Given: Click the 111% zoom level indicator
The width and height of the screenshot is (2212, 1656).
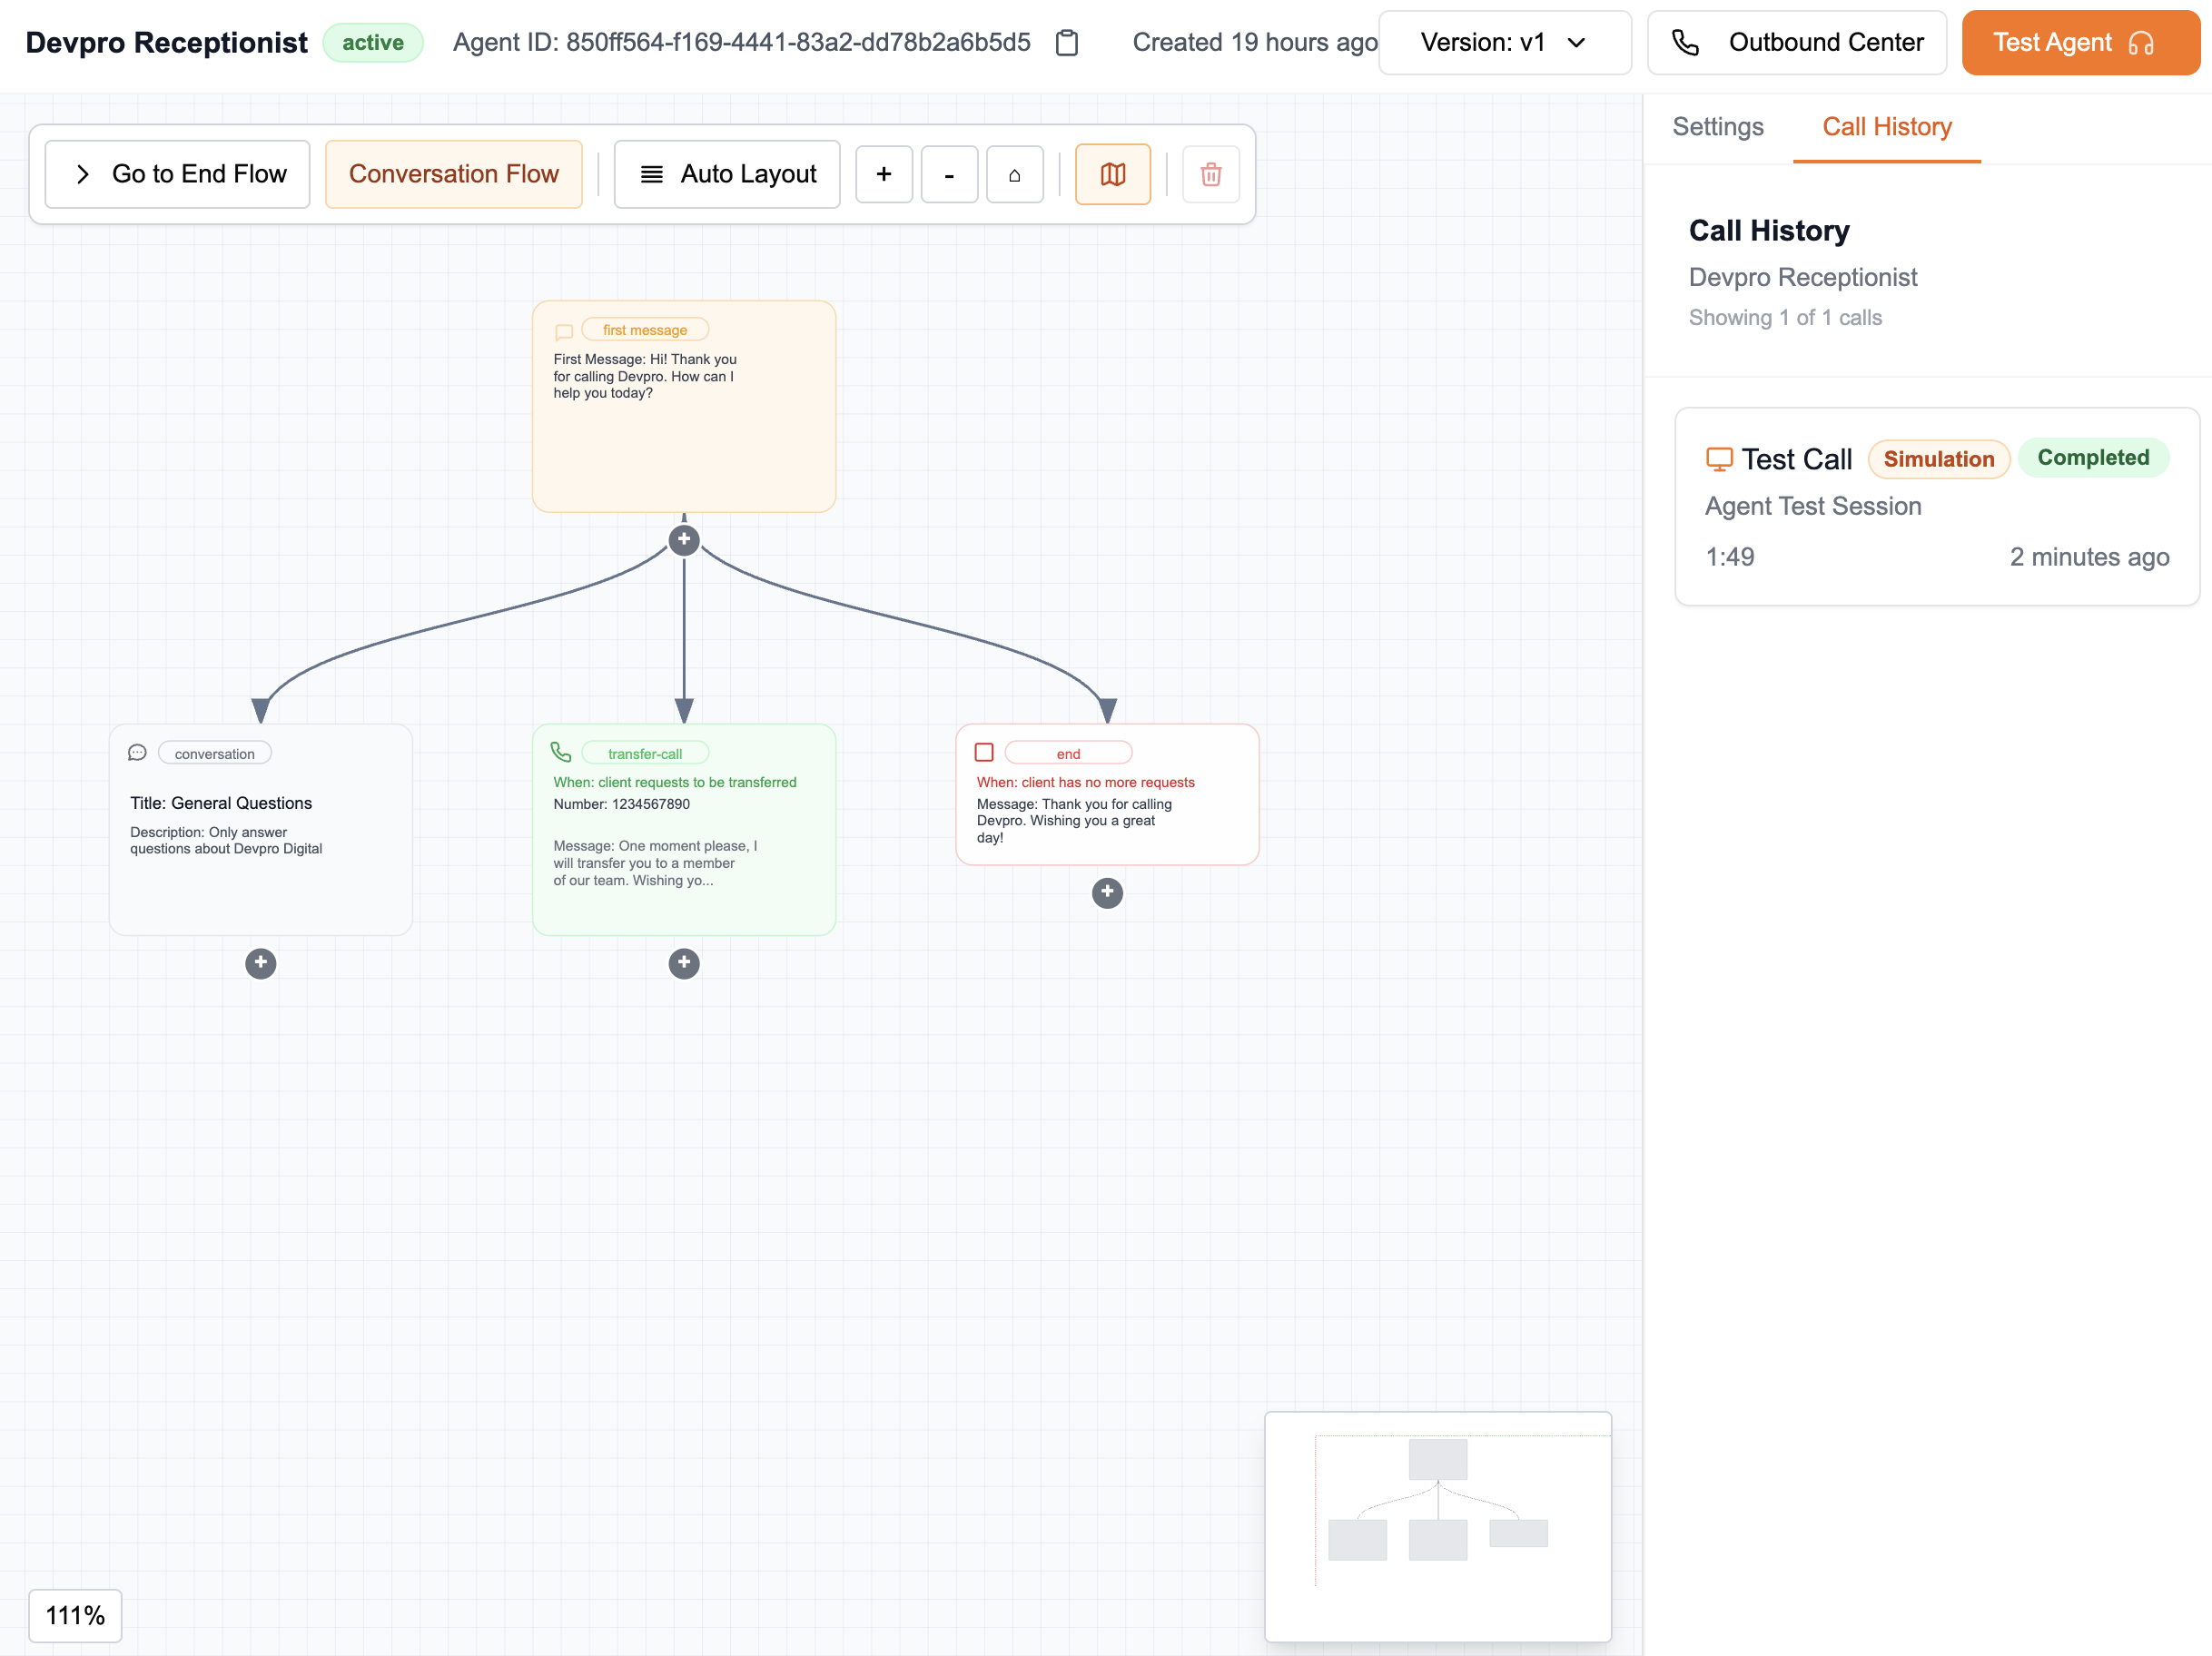Looking at the screenshot, I should (x=75, y=1615).
